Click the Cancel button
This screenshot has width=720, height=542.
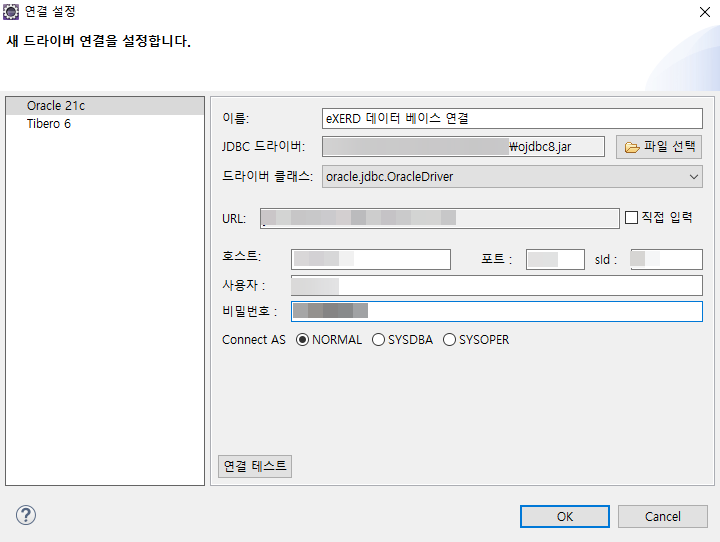[663, 517]
